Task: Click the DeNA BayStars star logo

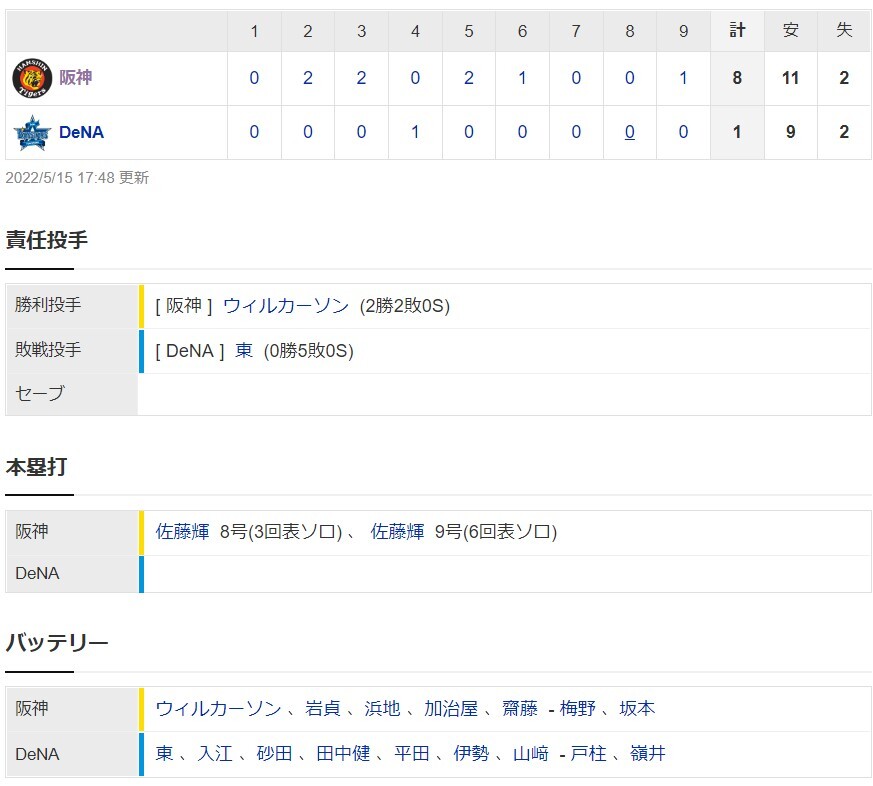Action: tap(32, 132)
